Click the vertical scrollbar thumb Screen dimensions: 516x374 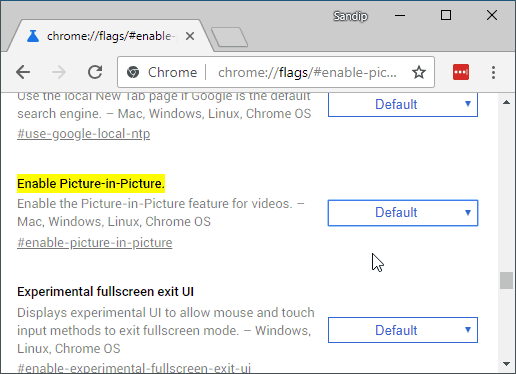pyautogui.click(x=506, y=281)
